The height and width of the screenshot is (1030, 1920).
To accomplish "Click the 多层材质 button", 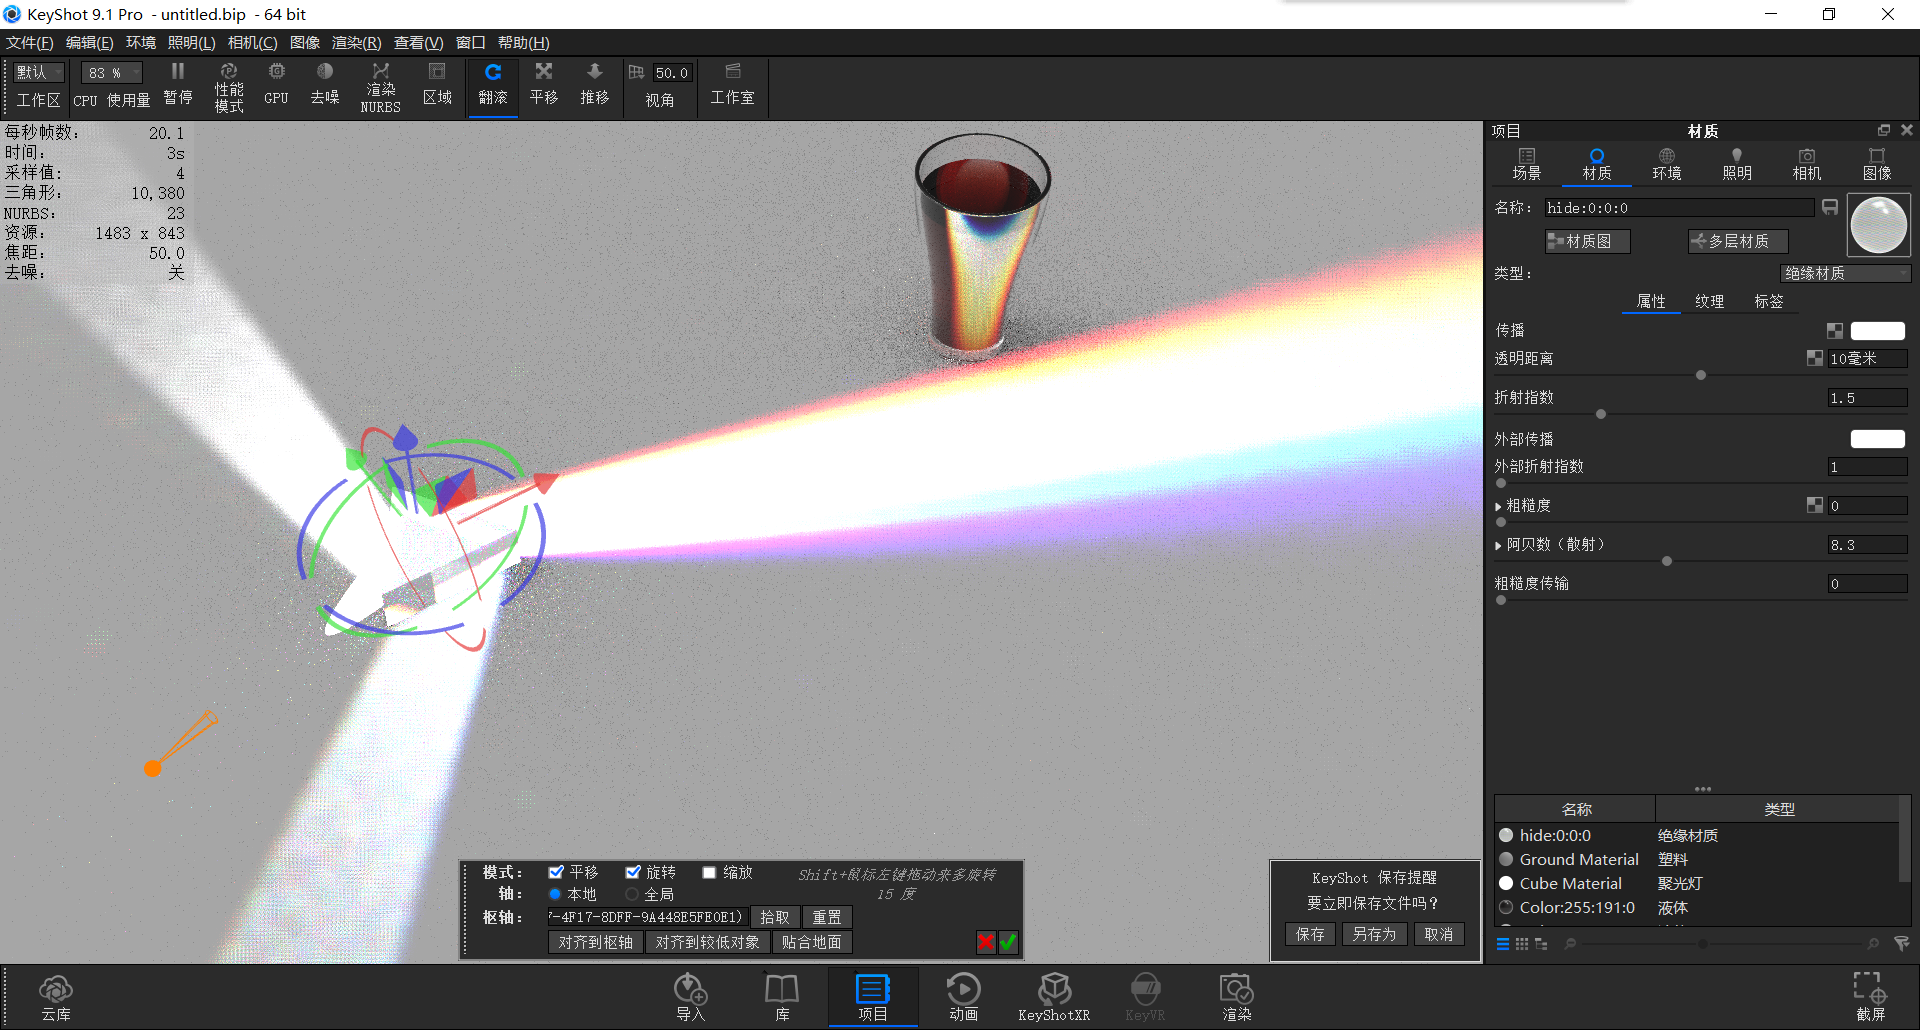I will click(x=1737, y=240).
